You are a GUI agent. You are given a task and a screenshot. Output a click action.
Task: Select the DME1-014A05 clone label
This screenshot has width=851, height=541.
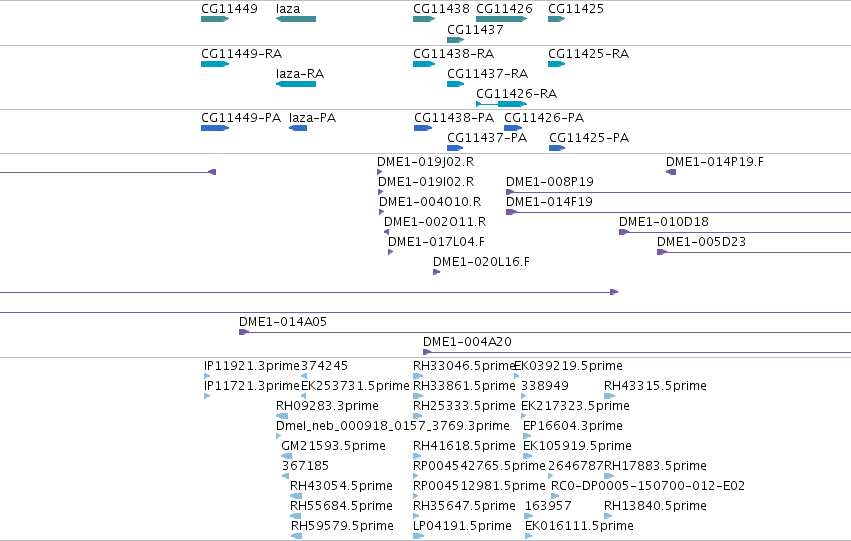point(283,322)
